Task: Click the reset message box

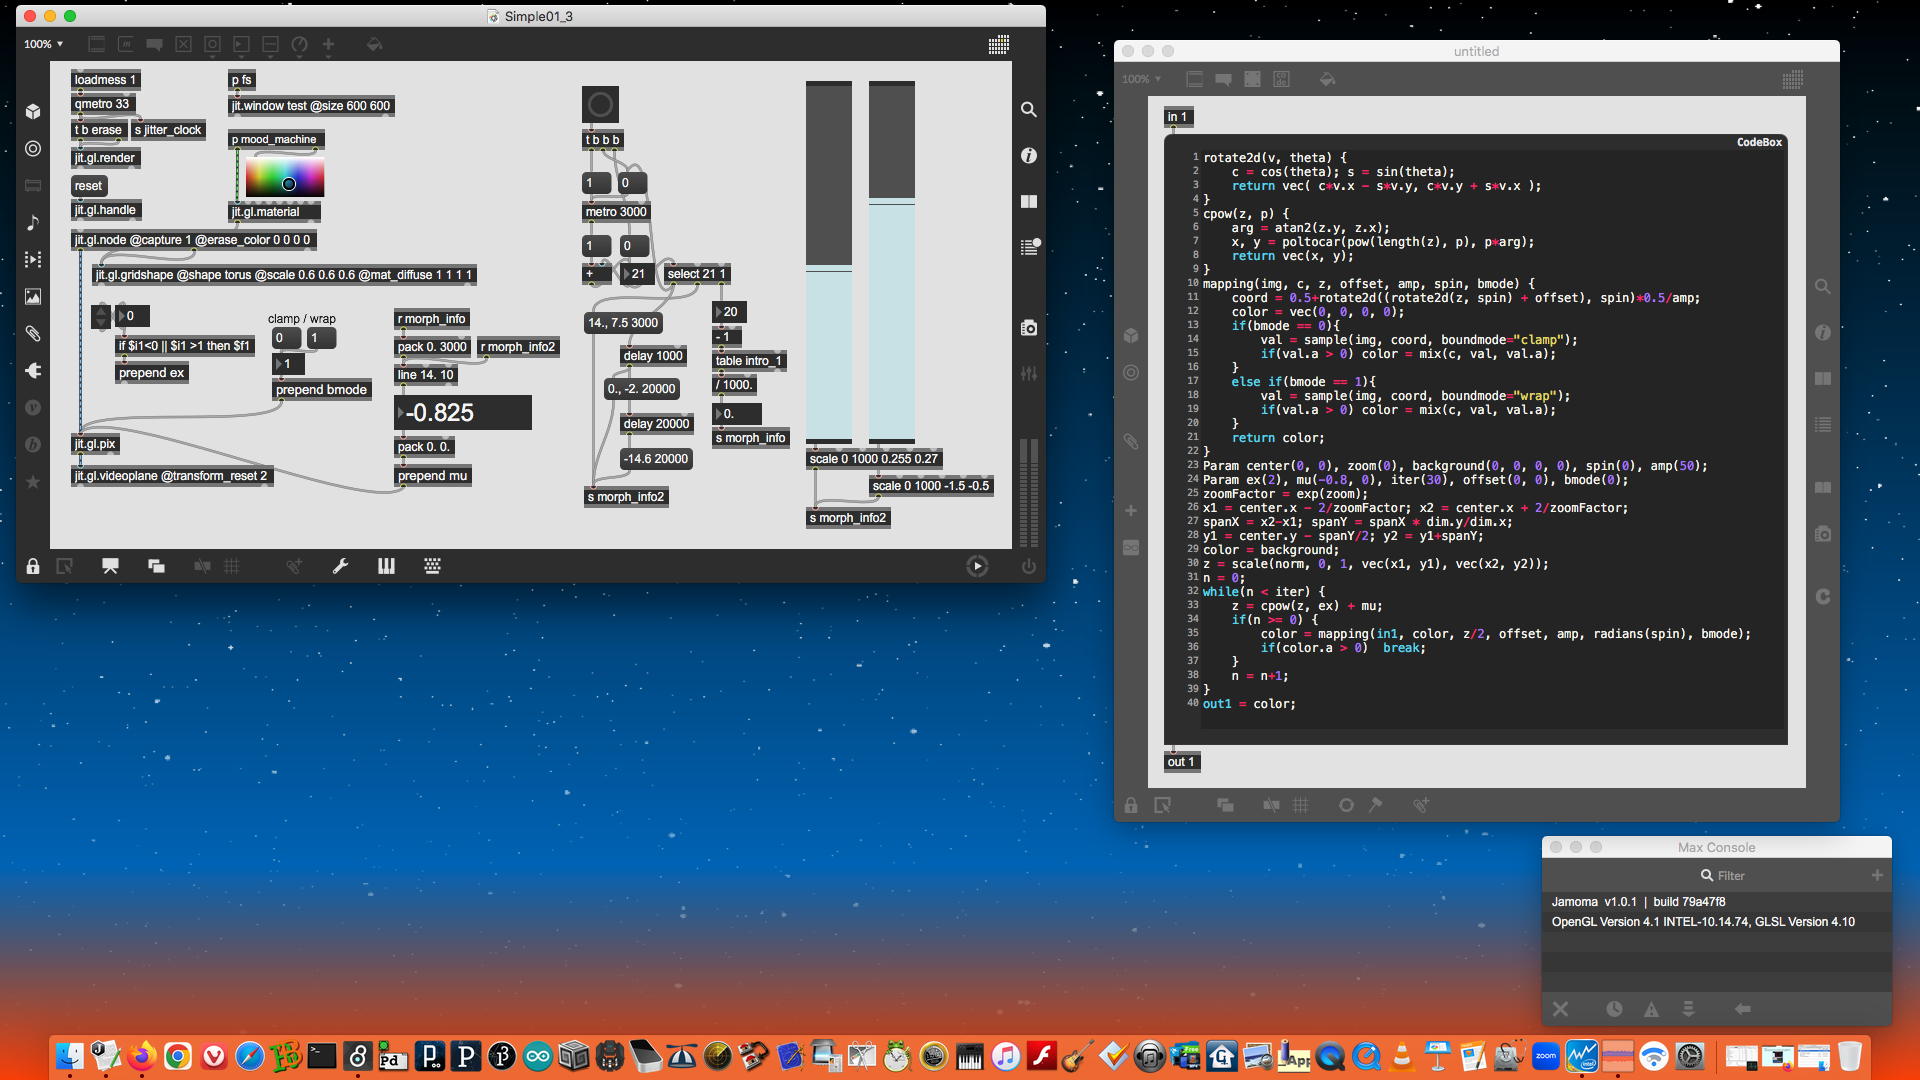Action: 88,186
